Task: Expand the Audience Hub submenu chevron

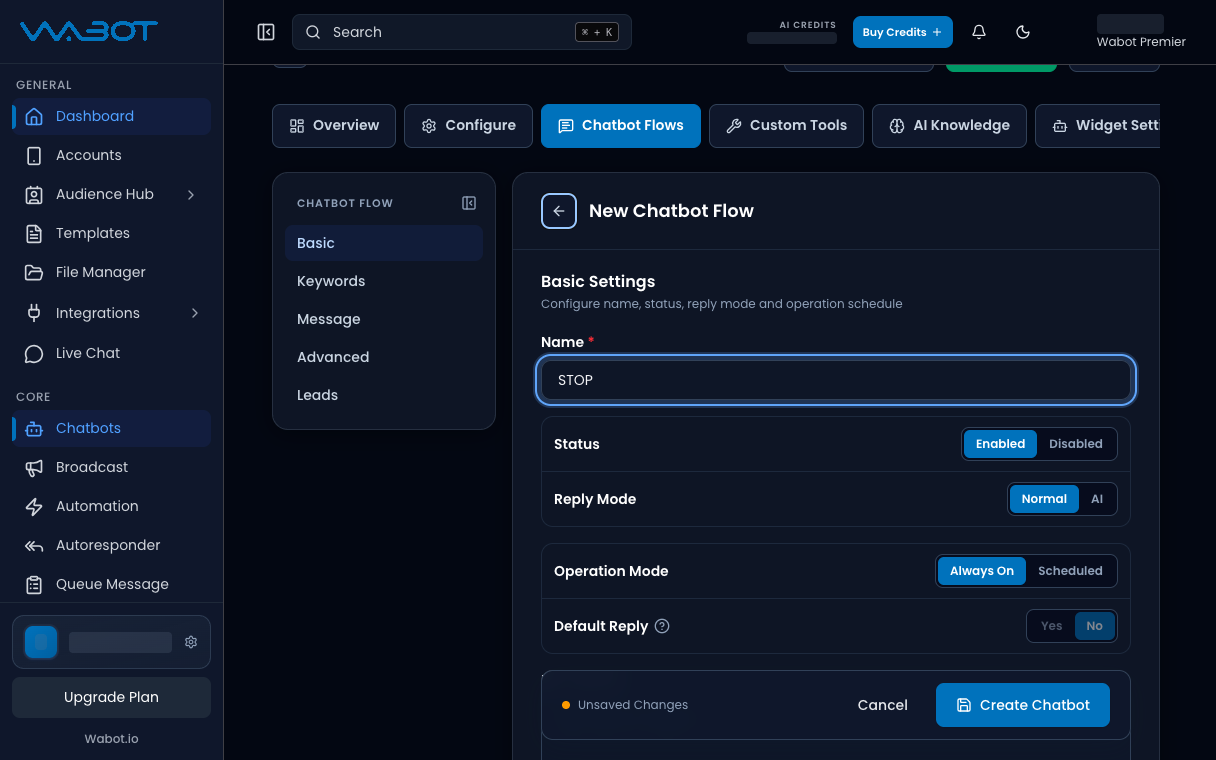Action: click(x=191, y=194)
